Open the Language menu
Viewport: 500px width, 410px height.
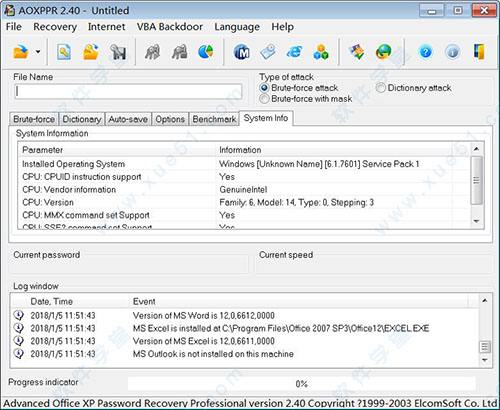click(x=237, y=27)
